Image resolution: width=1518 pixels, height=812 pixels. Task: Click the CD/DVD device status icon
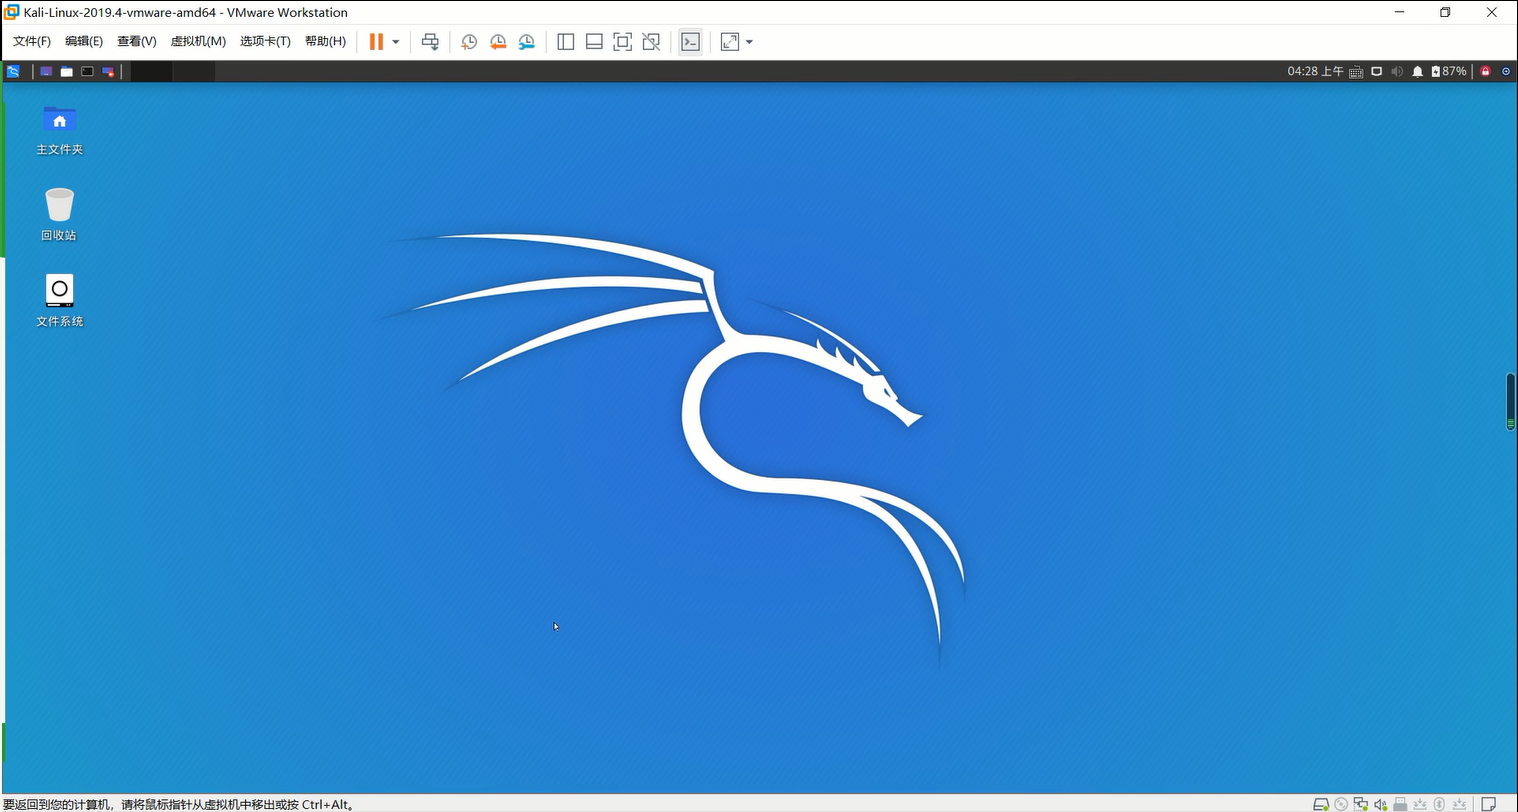pyautogui.click(x=1341, y=804)
